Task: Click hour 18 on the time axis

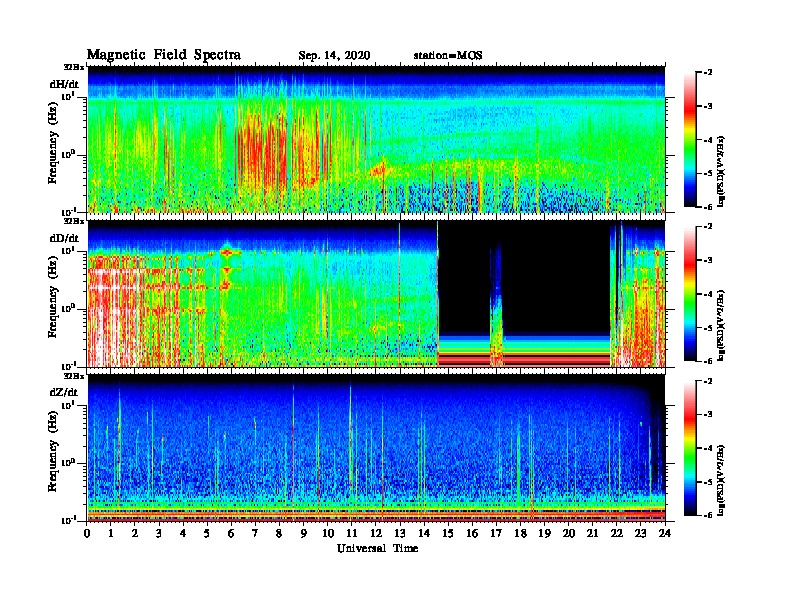Action: click(521, 533)
